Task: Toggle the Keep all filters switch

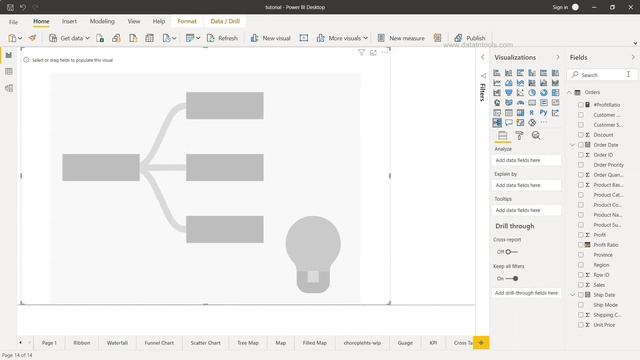Action: pos(512,278)
